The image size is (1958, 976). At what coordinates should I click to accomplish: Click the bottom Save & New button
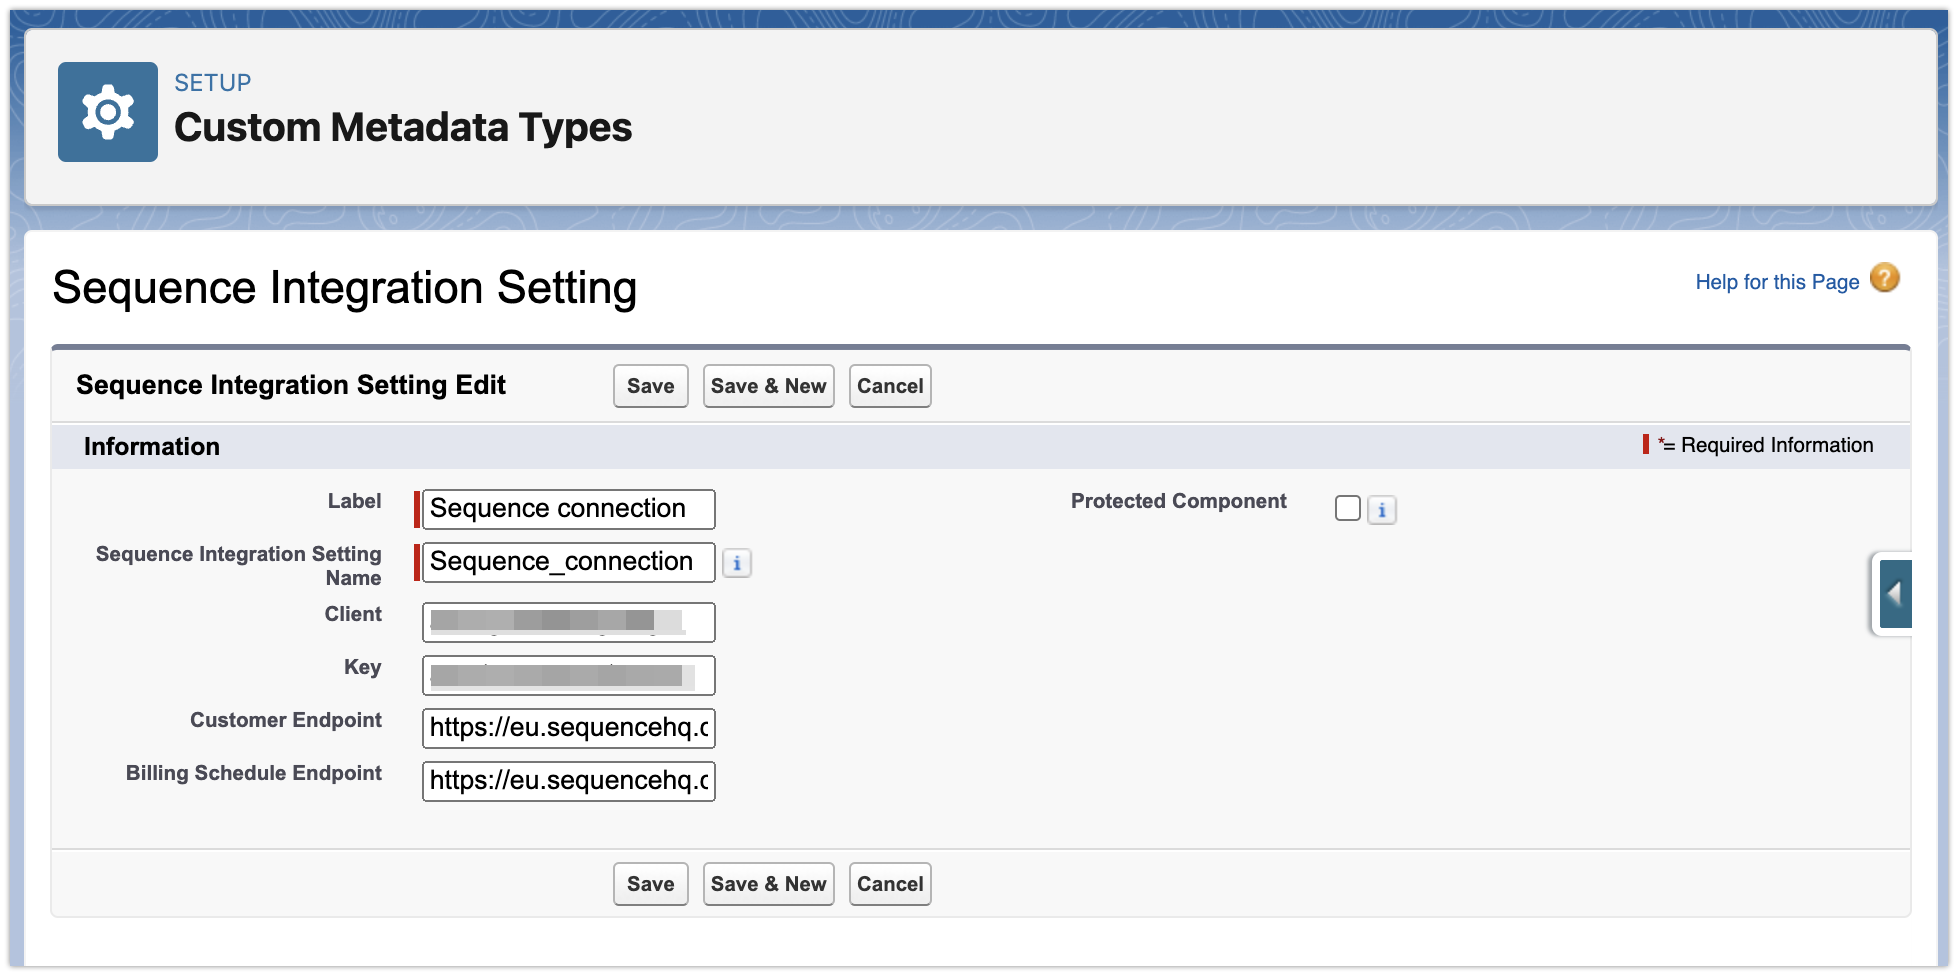769,884
